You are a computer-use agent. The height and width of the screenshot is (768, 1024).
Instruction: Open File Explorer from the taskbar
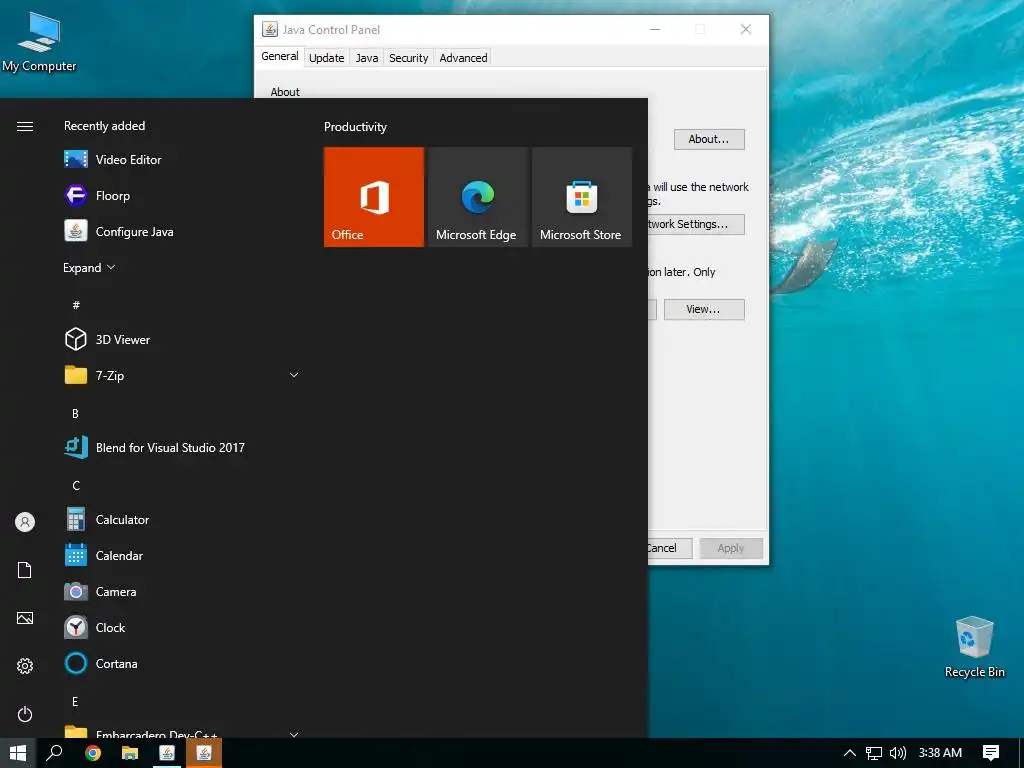130,753
